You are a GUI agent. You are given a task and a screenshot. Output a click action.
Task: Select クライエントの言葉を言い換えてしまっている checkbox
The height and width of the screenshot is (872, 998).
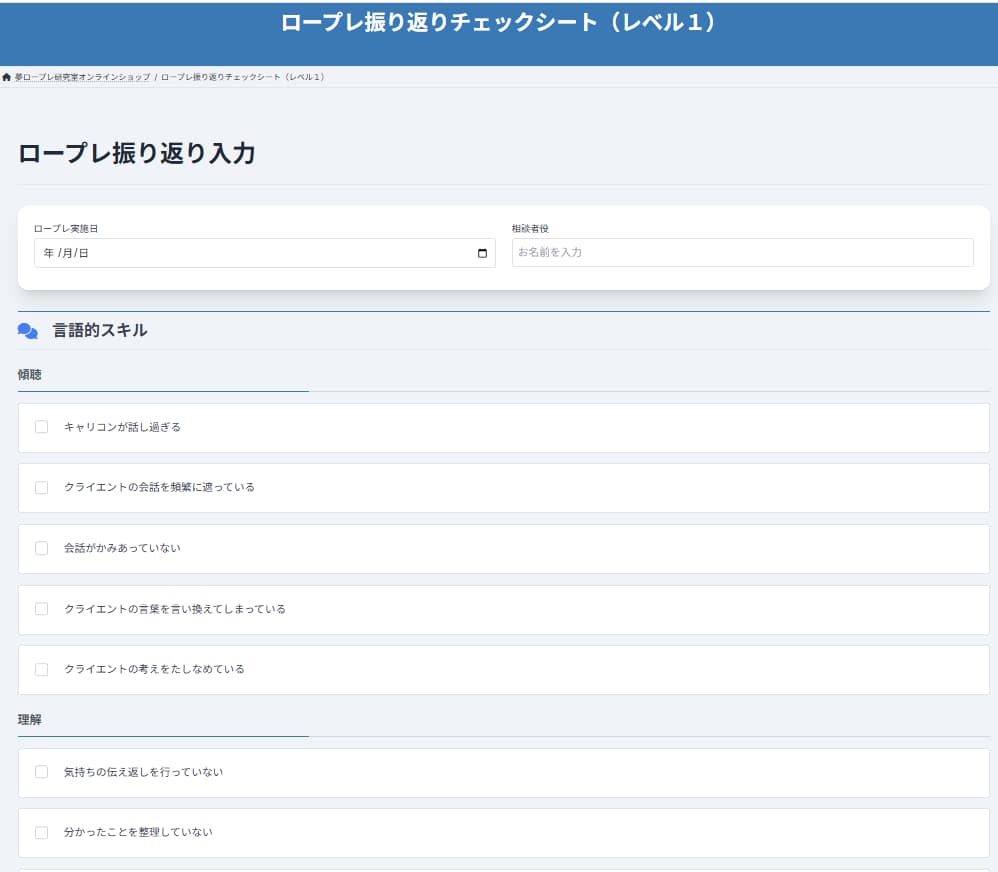[x=41, y=609]
